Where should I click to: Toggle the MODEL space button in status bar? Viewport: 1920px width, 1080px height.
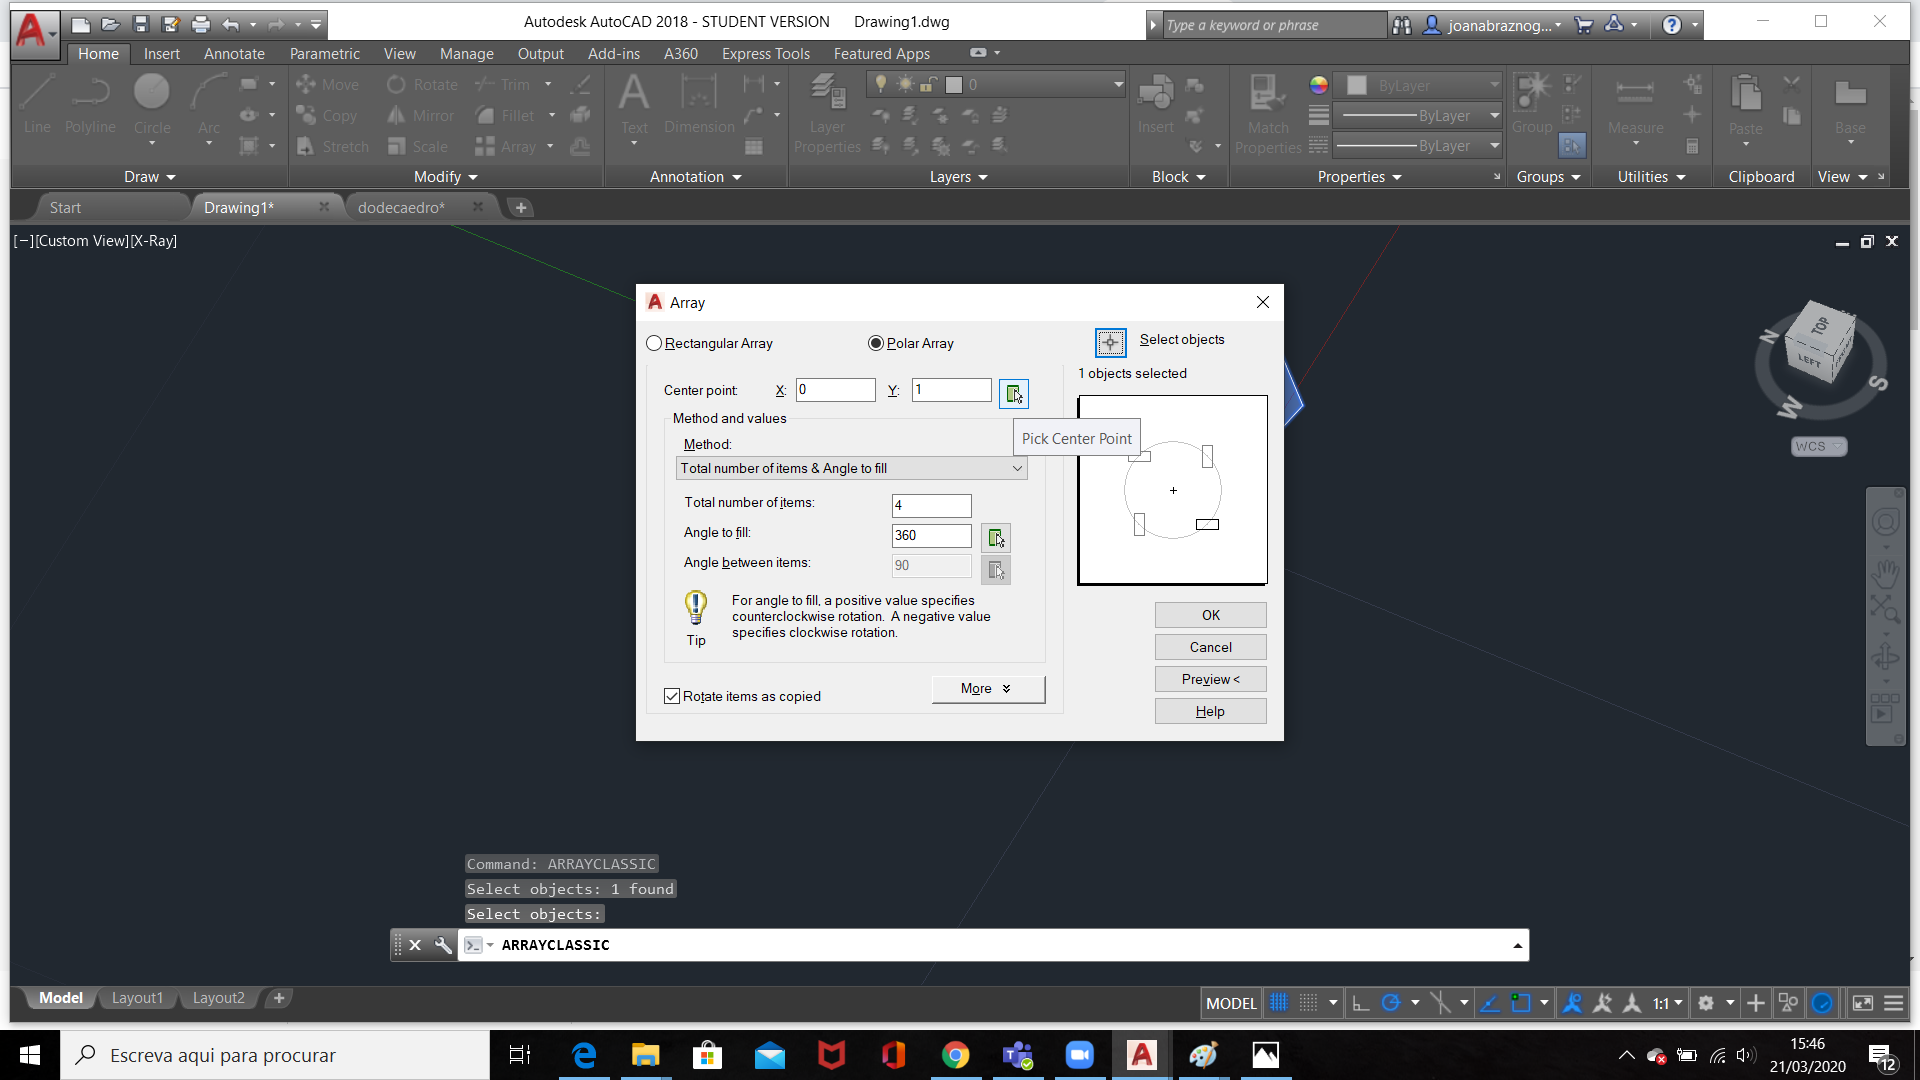pyautogui.click(x=1231, y=1003)
